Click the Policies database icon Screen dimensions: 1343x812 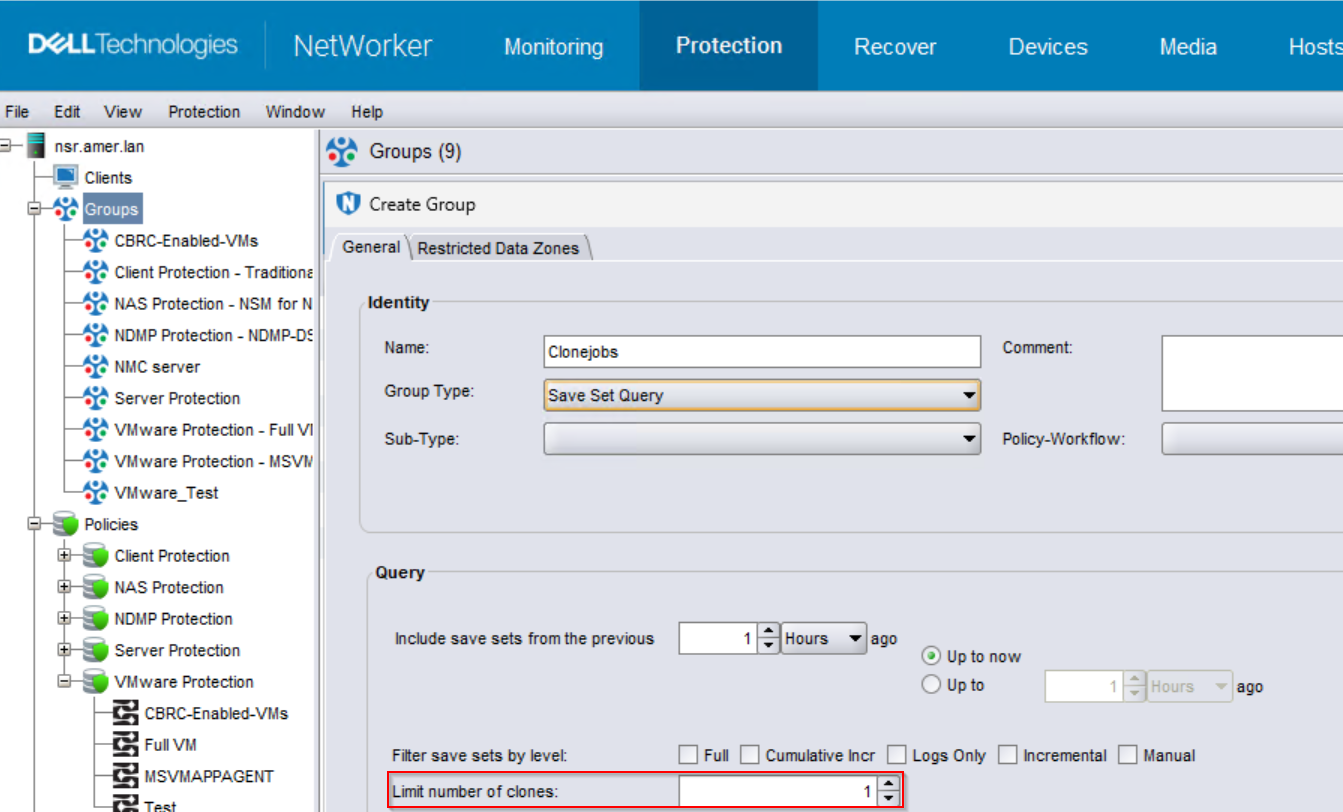point(66,524)
